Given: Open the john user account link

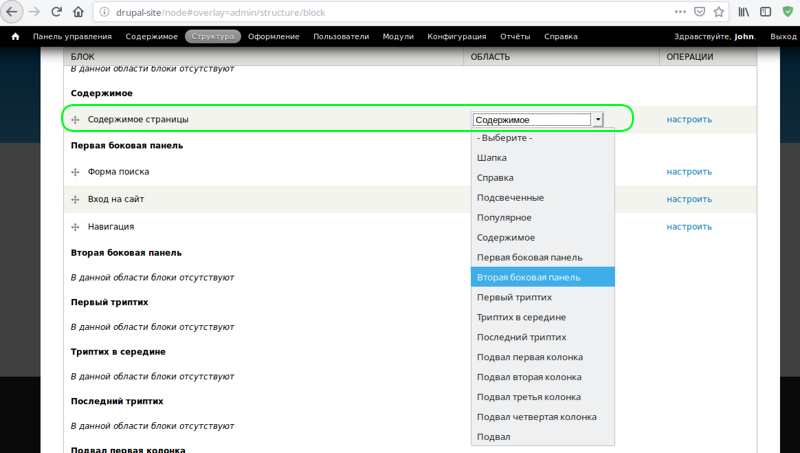Looking at the screenshot, I should pyautogui.click(x=744, y=37).
